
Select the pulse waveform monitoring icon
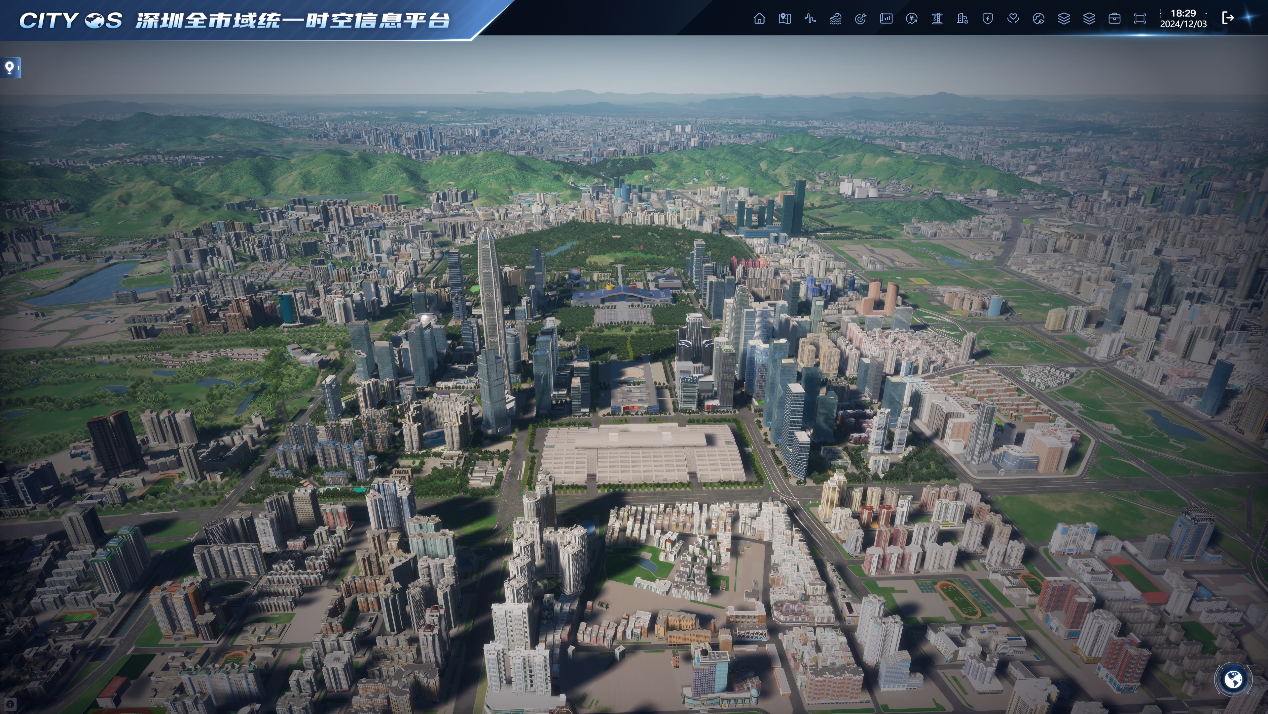tap(810, 18)
